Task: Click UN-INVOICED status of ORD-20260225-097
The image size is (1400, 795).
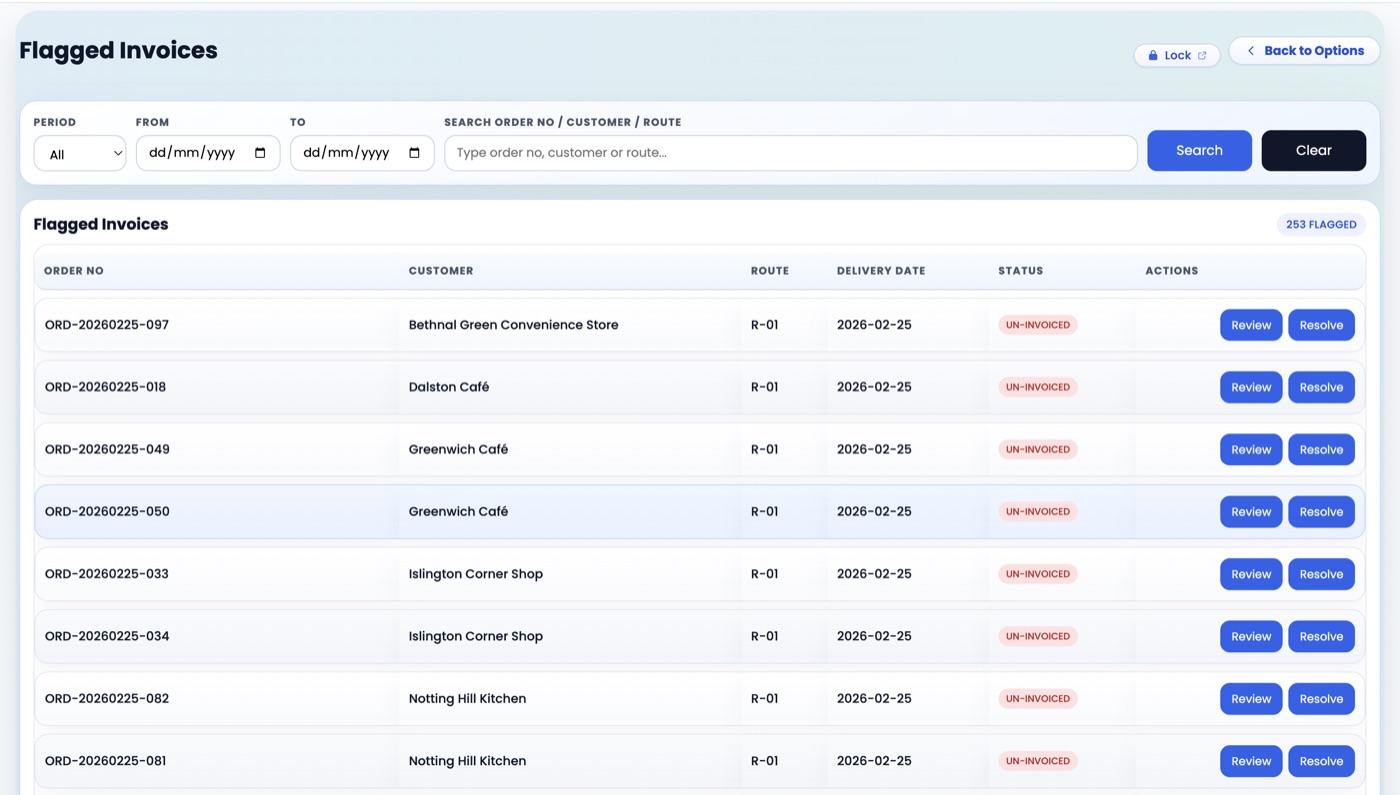Action: (1038, 325)
